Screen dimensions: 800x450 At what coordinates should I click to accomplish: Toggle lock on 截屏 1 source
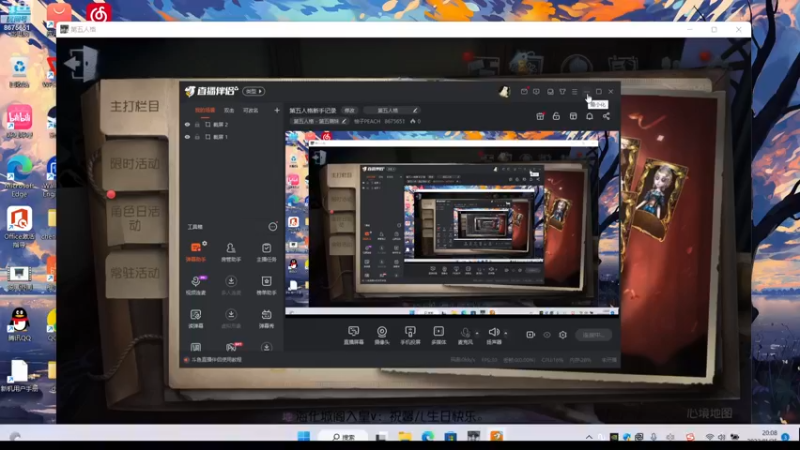click(x=197, y=137)
